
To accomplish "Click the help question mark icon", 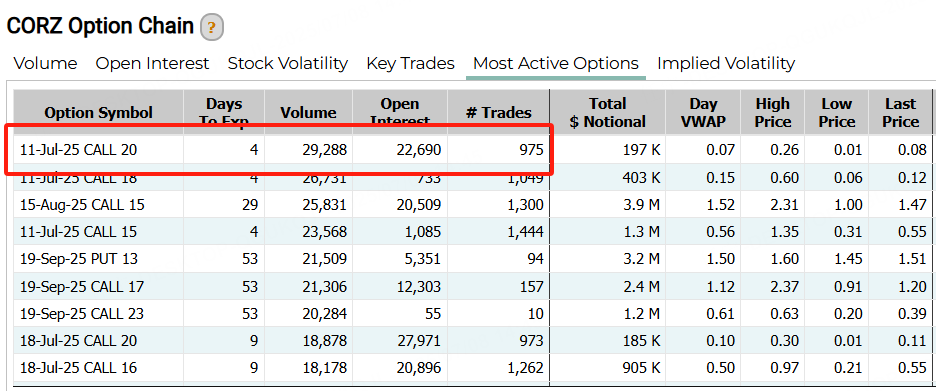I will 212,28.
